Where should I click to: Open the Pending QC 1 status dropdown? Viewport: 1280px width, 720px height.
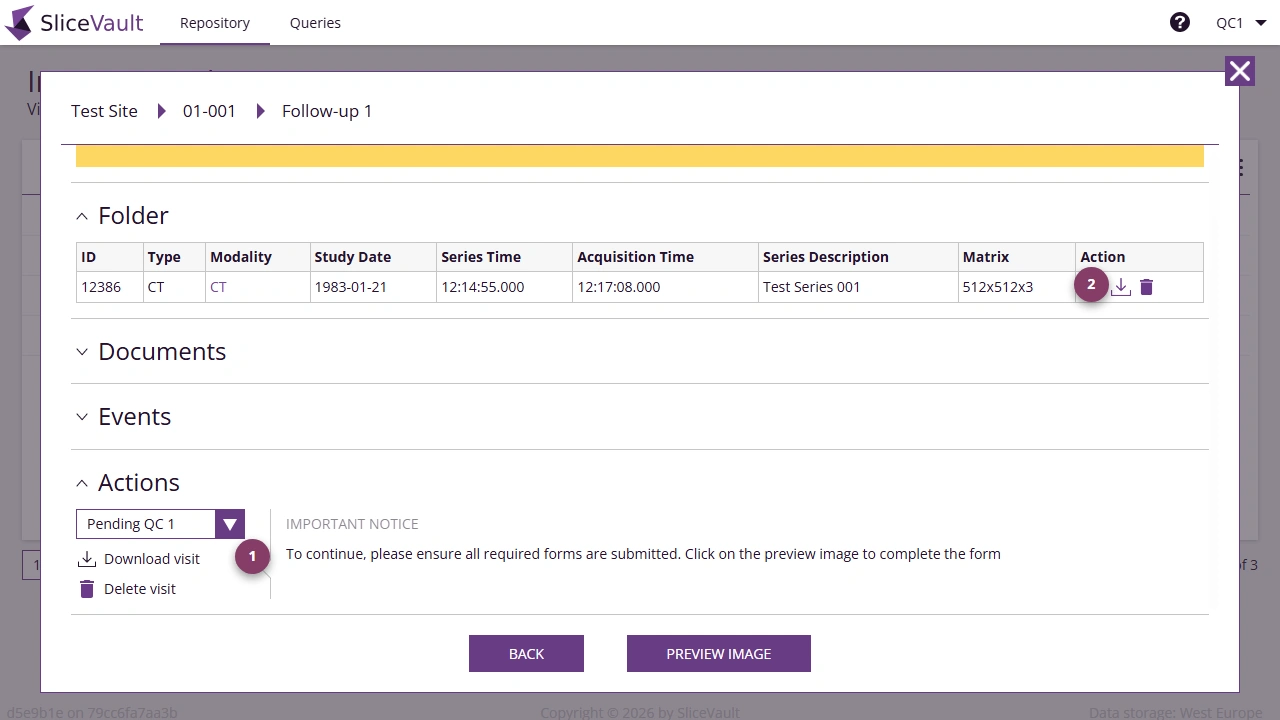229,523
